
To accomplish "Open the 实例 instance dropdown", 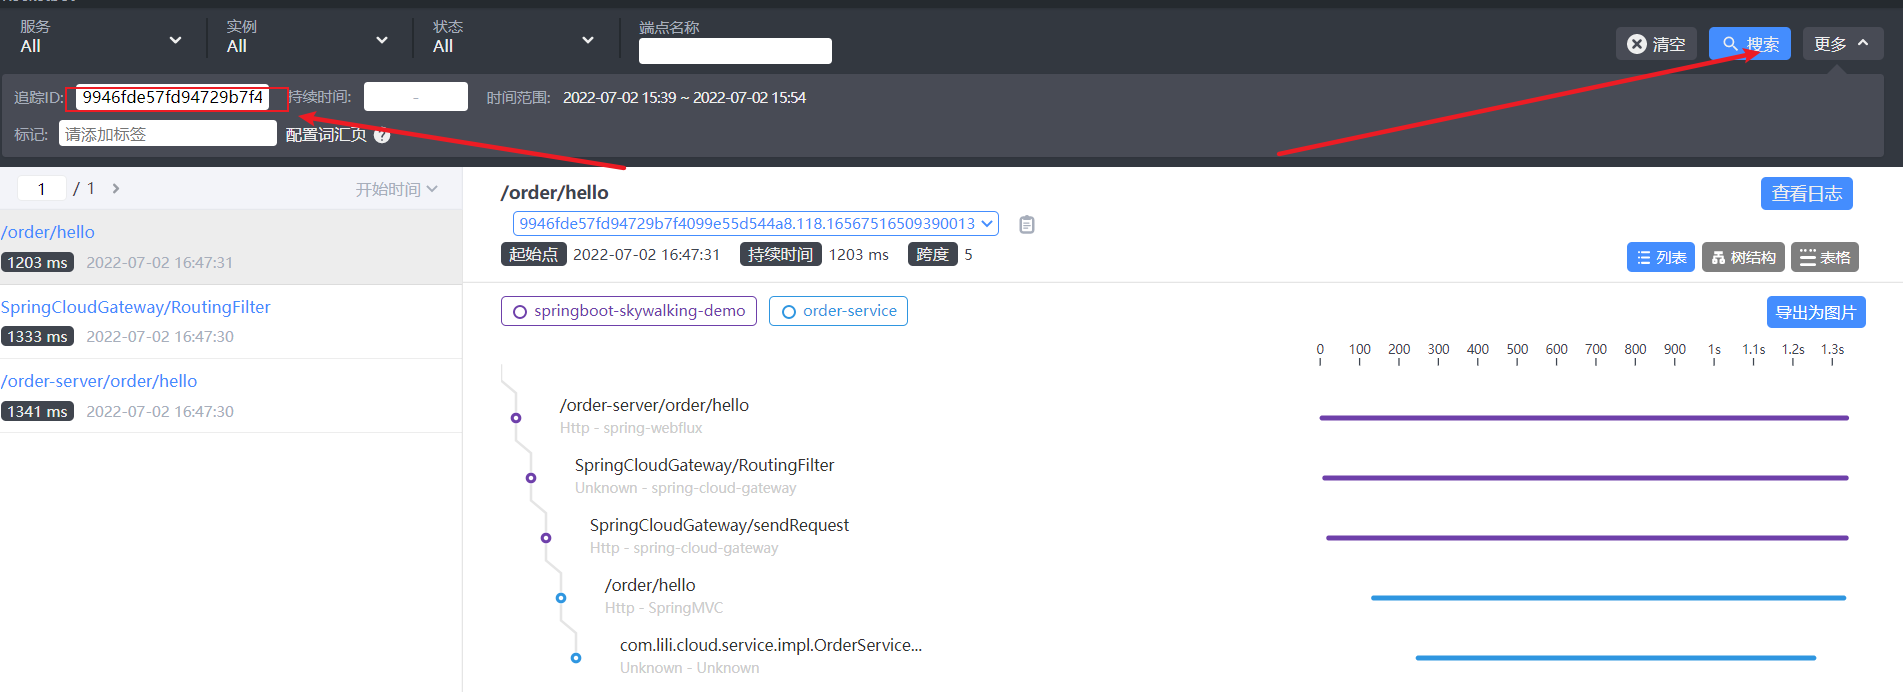I will 307,37.
